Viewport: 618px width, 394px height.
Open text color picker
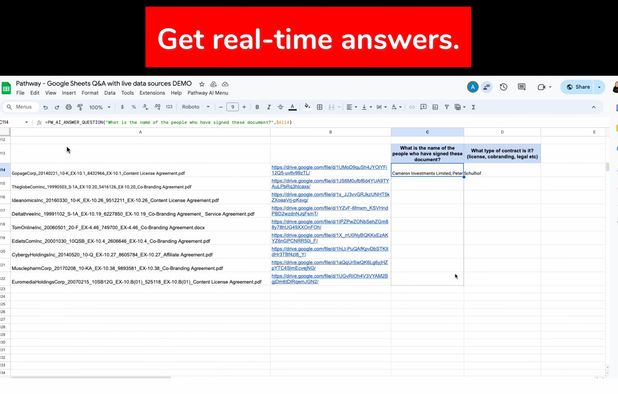coord(292,107)
